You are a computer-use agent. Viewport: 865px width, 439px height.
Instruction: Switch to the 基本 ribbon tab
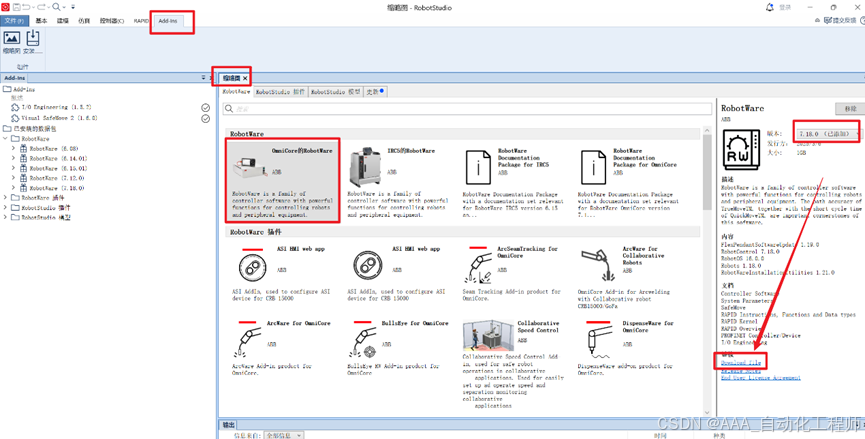[41, 21]
